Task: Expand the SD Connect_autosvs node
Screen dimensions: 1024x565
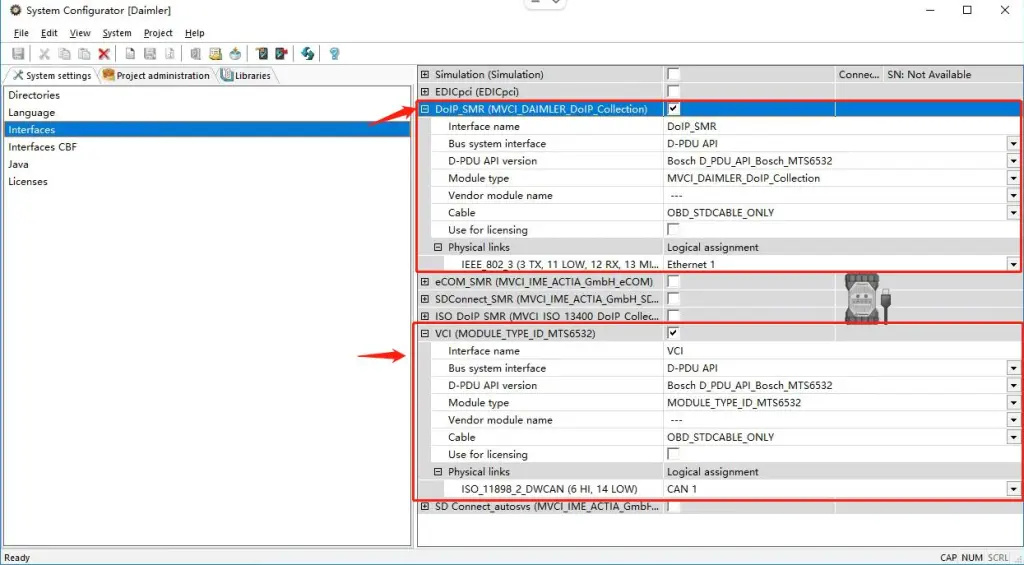Action: tap(425, 506)
